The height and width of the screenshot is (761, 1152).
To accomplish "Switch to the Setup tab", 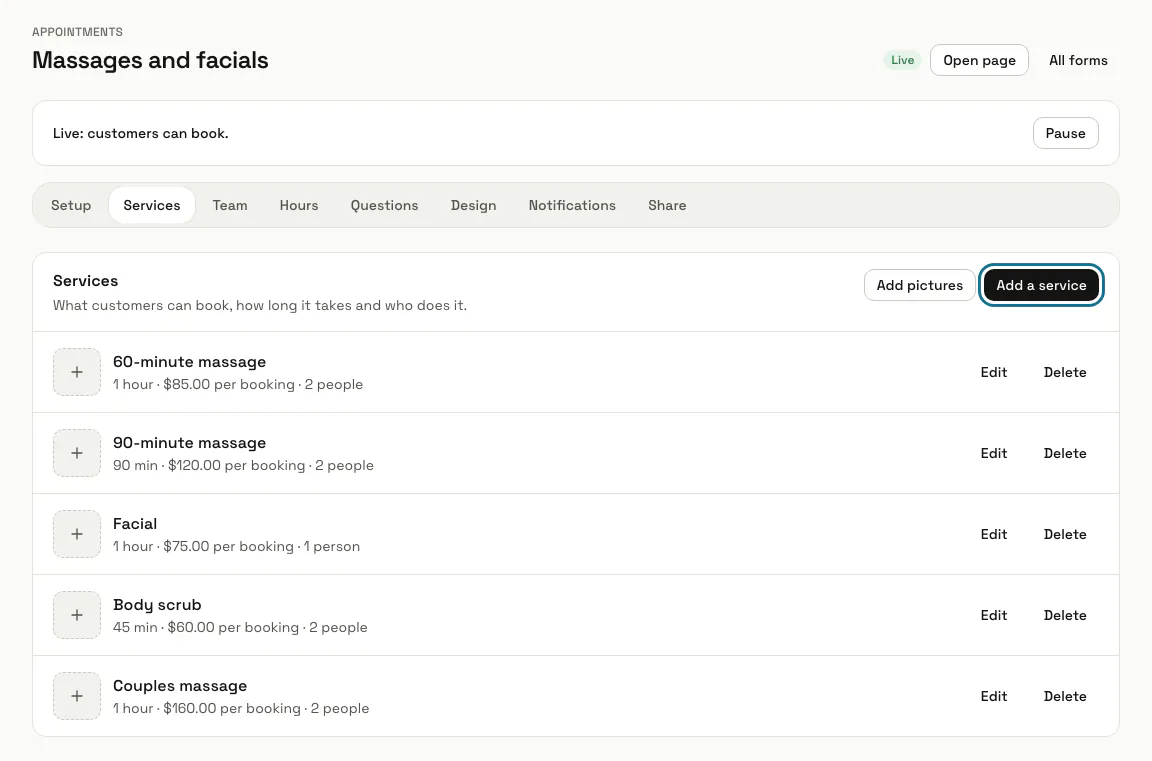I will (x=71, y=205).
